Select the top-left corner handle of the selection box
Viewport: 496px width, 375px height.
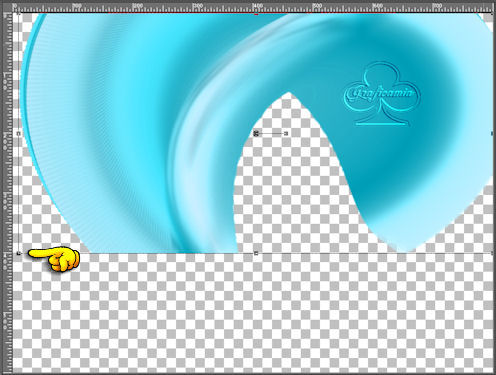tap(19, 13)
